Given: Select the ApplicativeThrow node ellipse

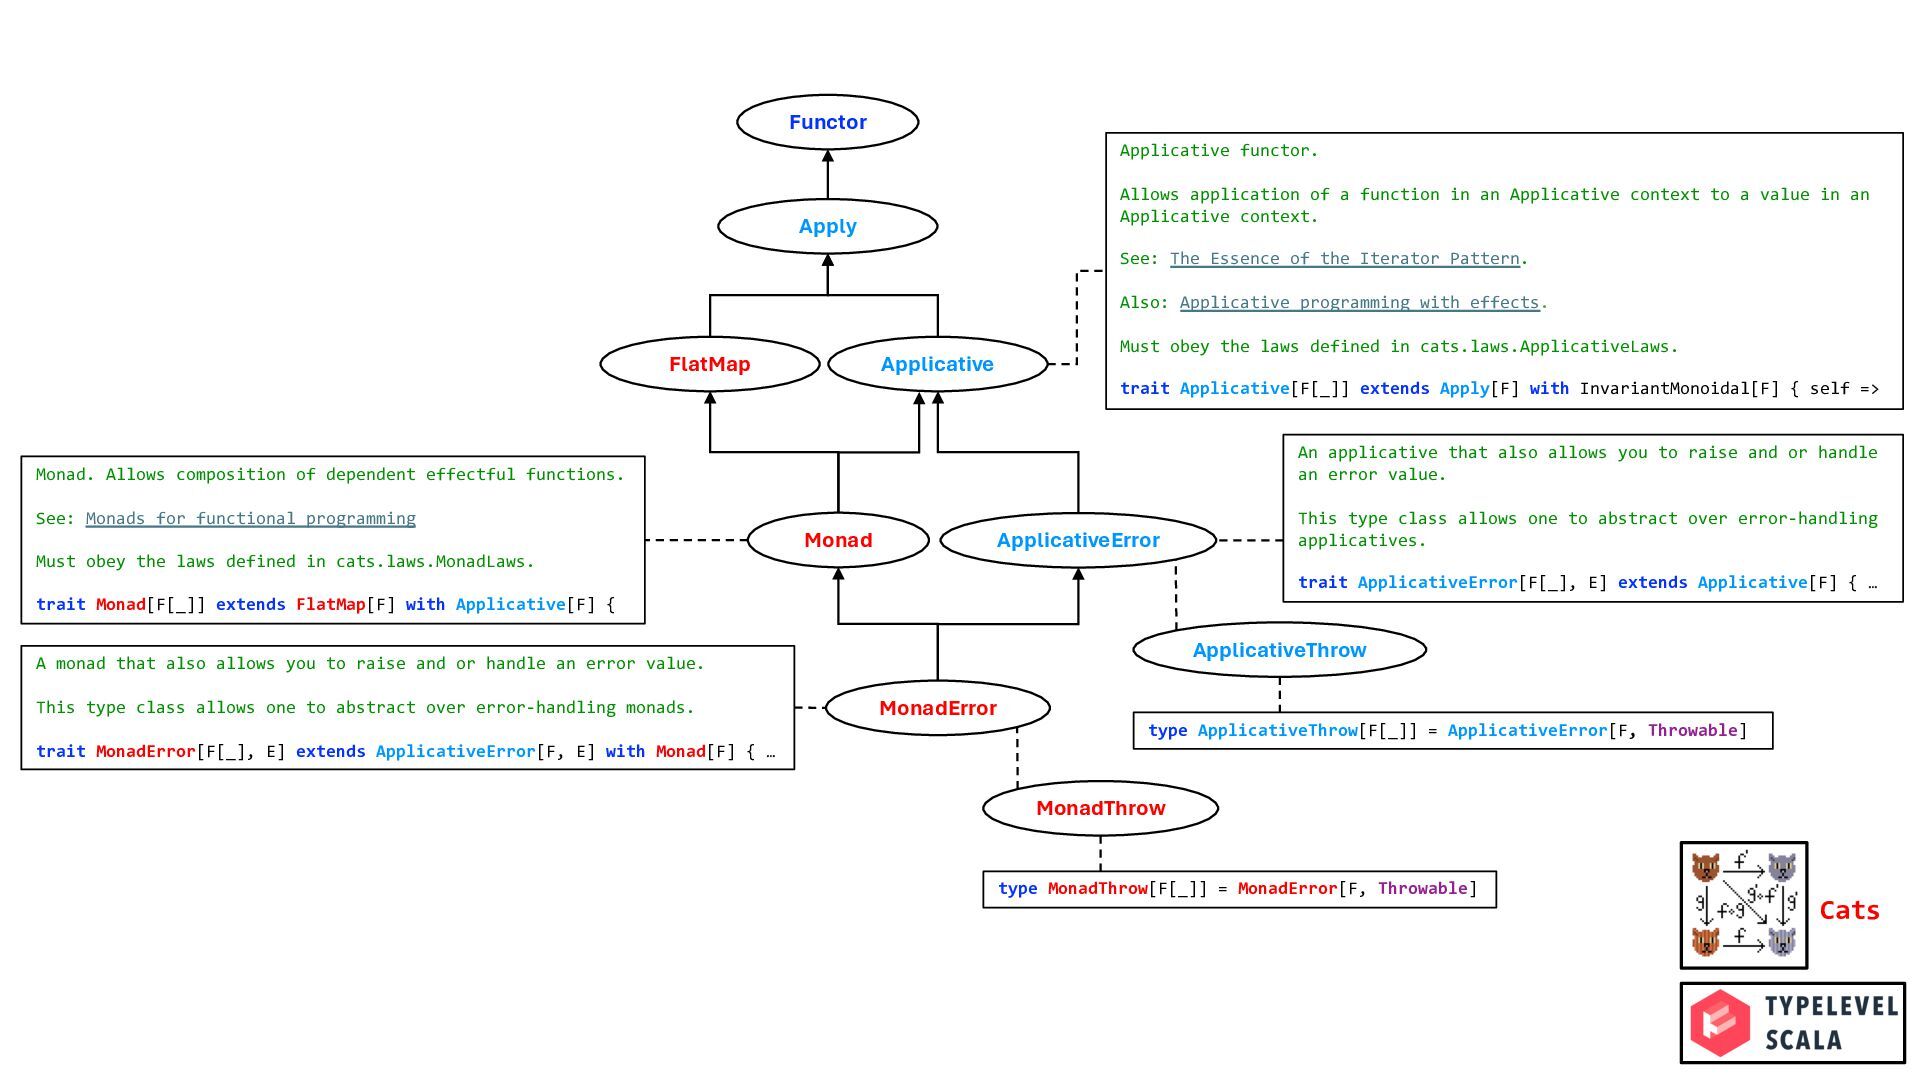Looking at the screenshot, I should pyautogui.click(x=1279, y=650).
